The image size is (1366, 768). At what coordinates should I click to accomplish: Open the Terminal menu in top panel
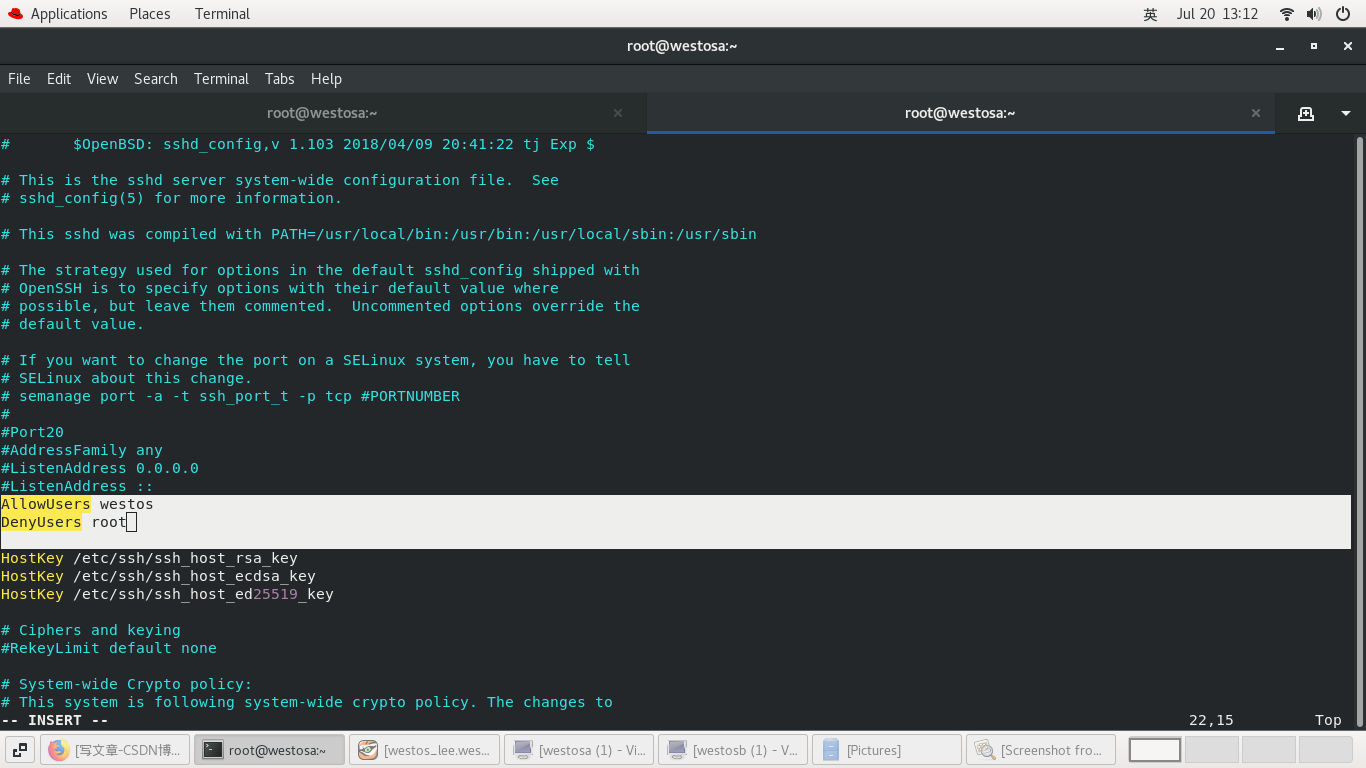pyautogui.click(x=222, y=14)
